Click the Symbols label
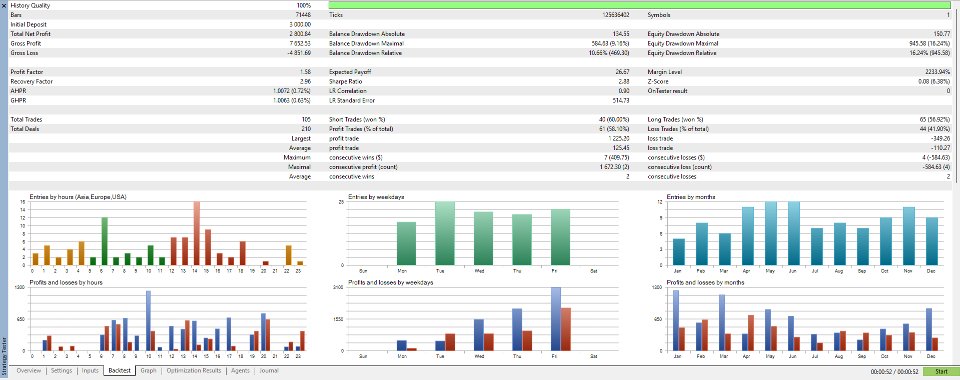Screen dimensions: 960x380 click(x=659, y=15)
